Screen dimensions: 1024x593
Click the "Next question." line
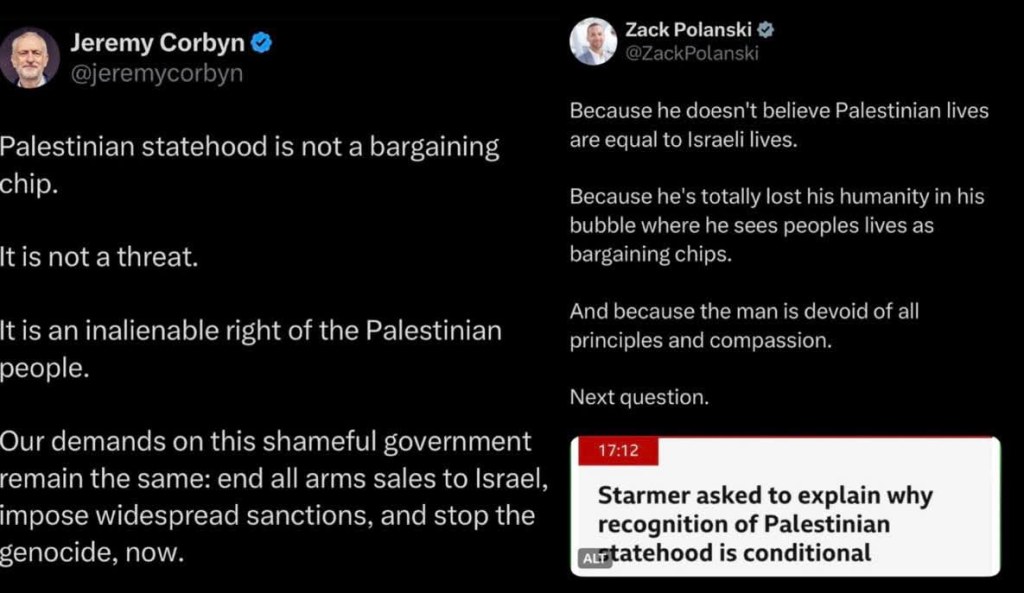point(639,397)
